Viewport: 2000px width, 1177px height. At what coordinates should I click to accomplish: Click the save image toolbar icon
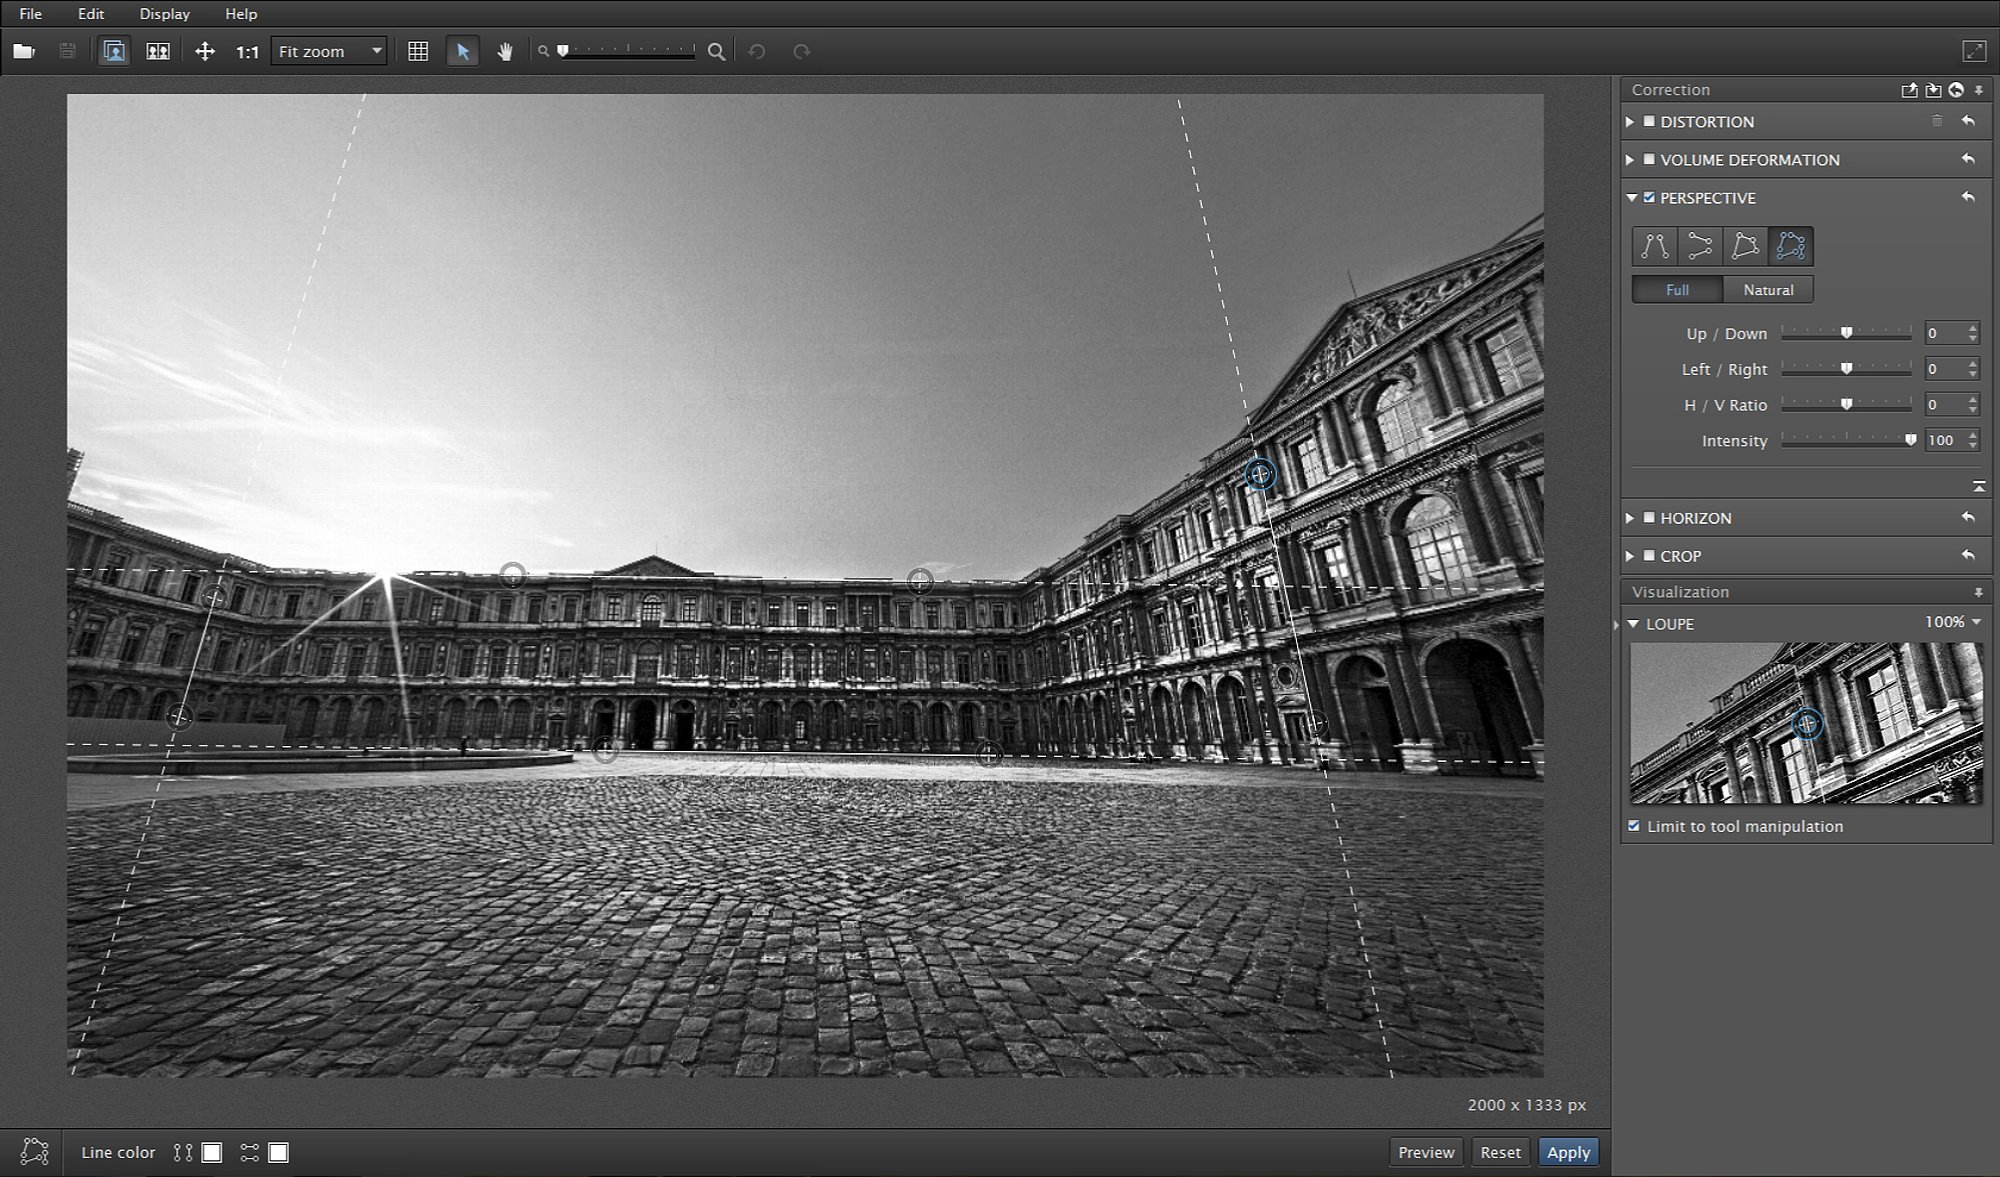click(67, 51)
